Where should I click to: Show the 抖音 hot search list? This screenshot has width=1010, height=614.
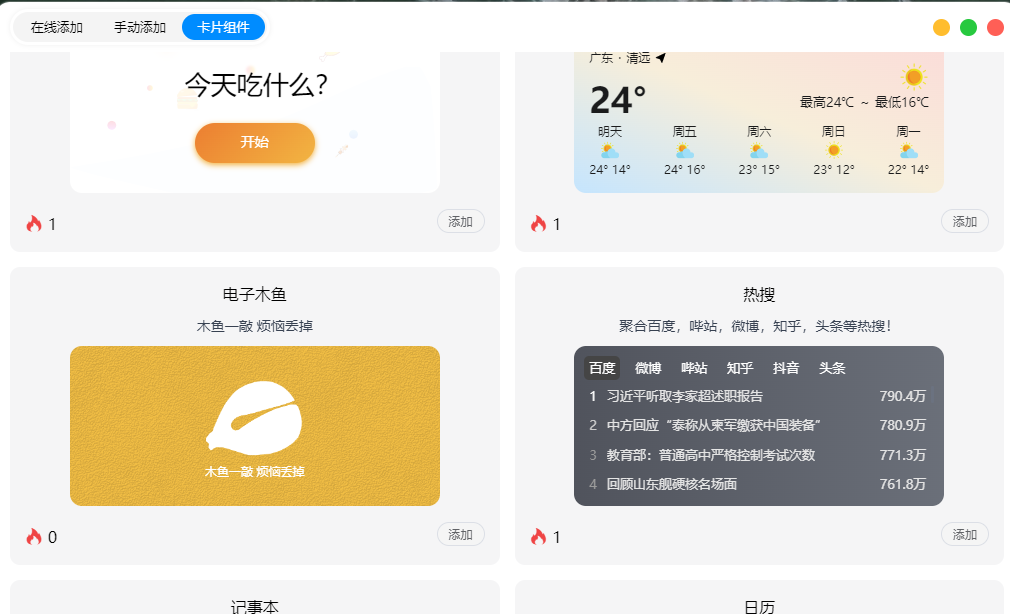pos(786,368)
